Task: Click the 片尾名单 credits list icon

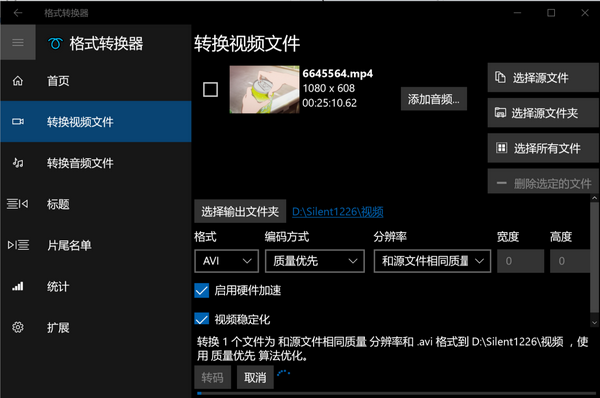Action: 18,245
